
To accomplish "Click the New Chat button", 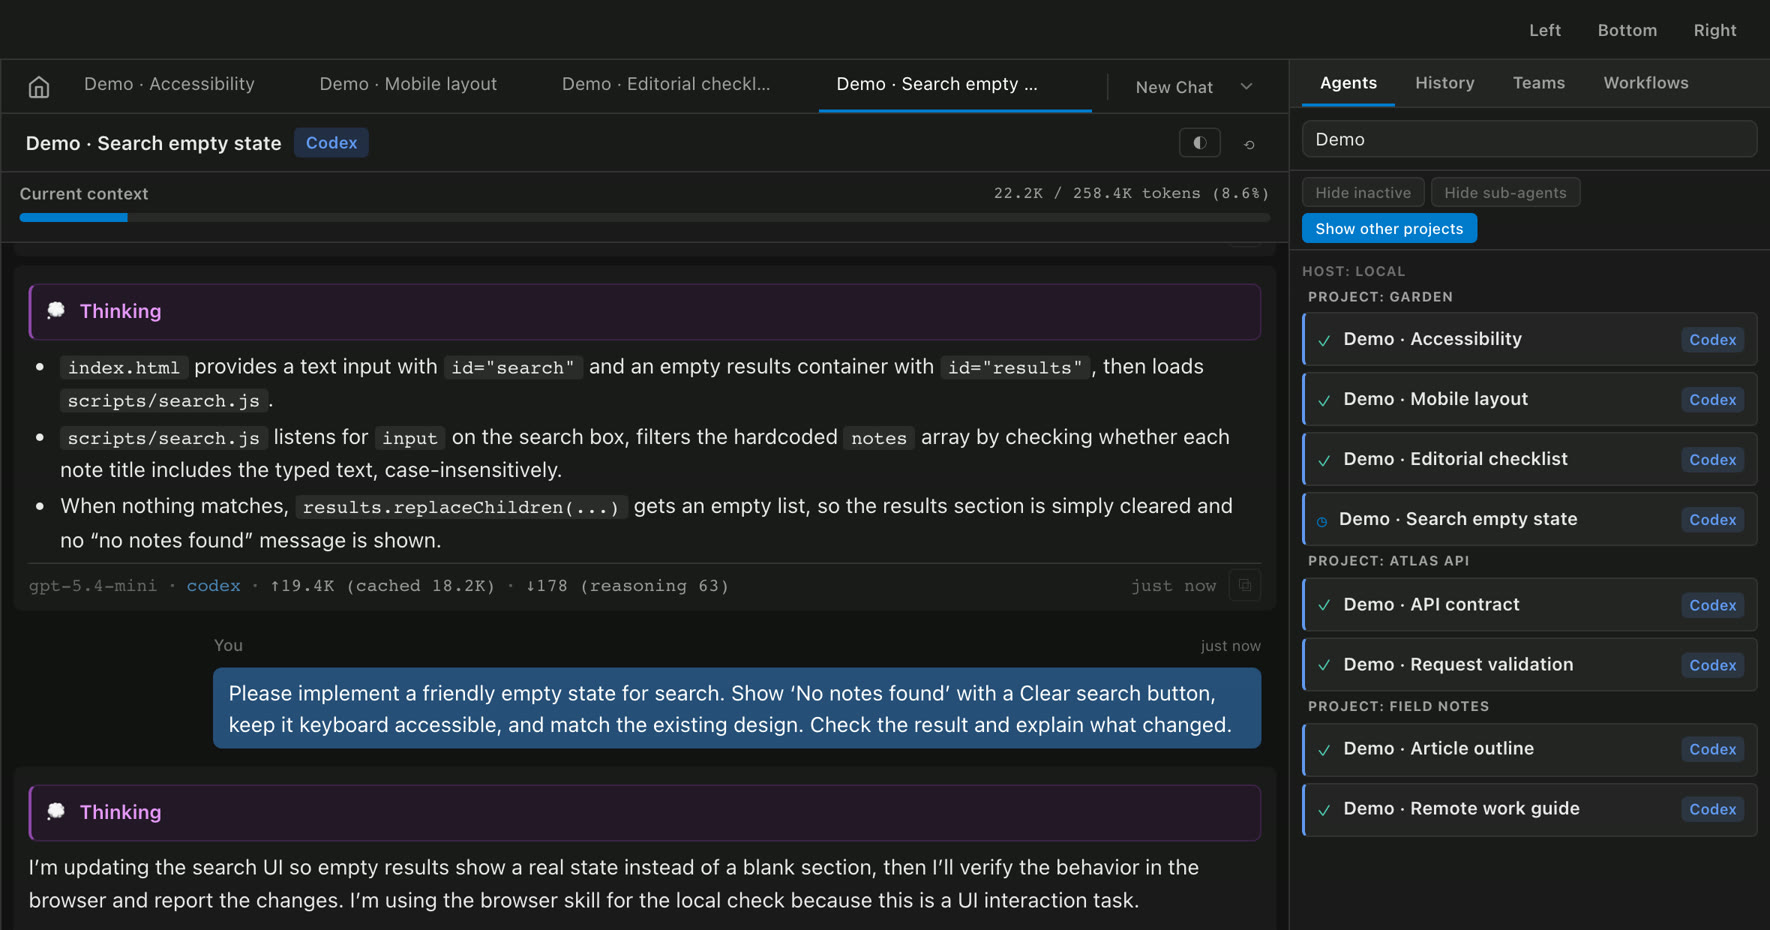I will click(x=1174, y=87).
